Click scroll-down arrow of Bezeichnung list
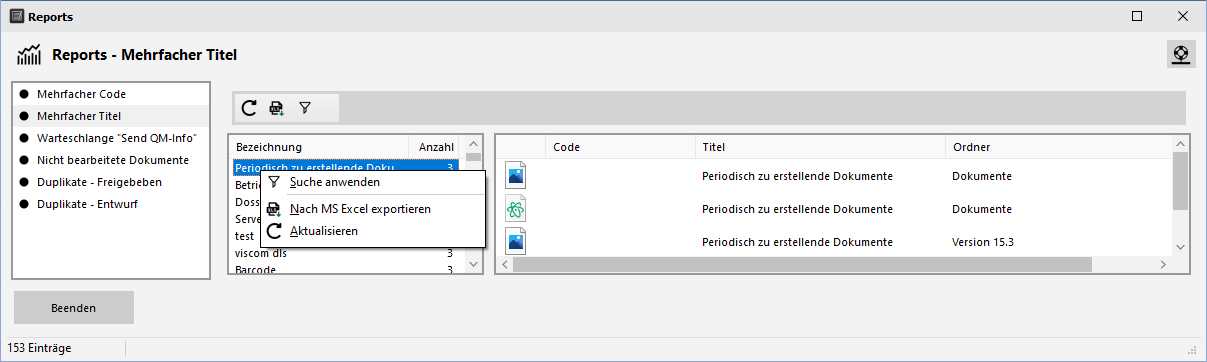This screenshot has height=362, width=1207. click(x=473, y=265)
